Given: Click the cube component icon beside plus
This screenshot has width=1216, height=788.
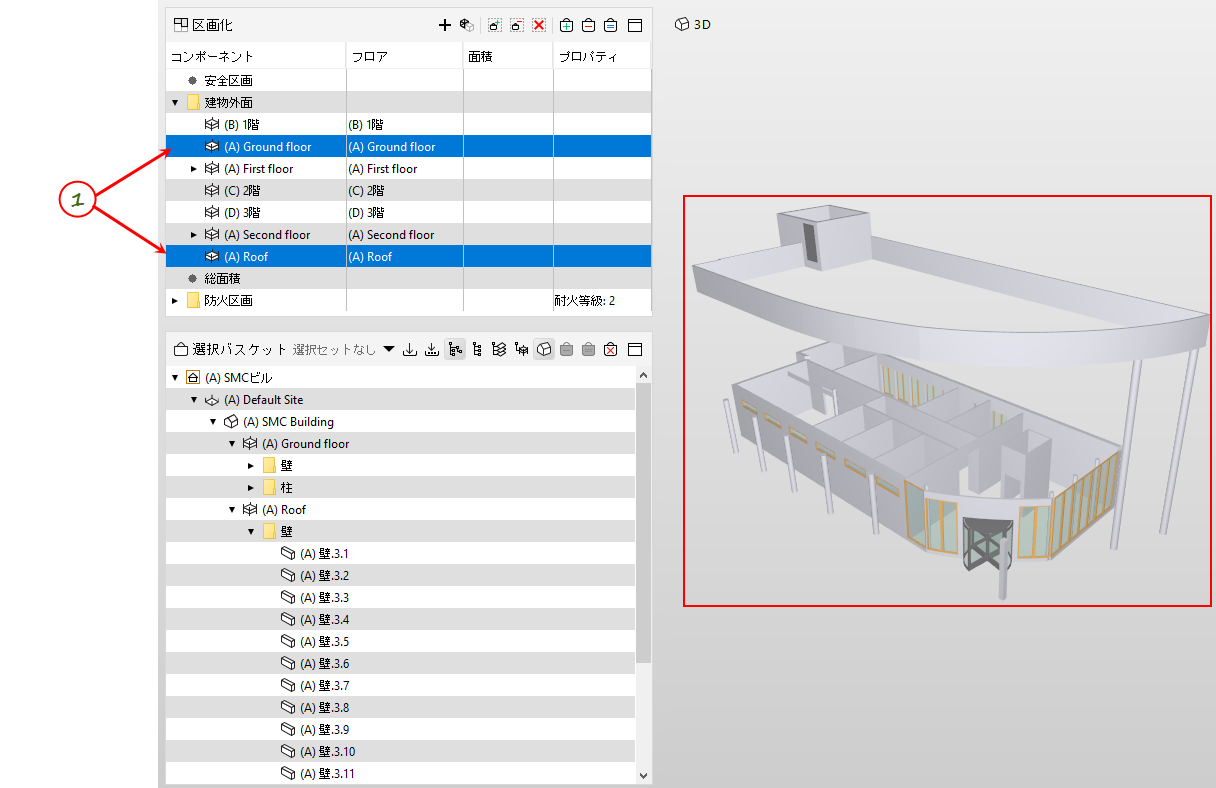Looking at the screenshot, I should tap(466, 25).
